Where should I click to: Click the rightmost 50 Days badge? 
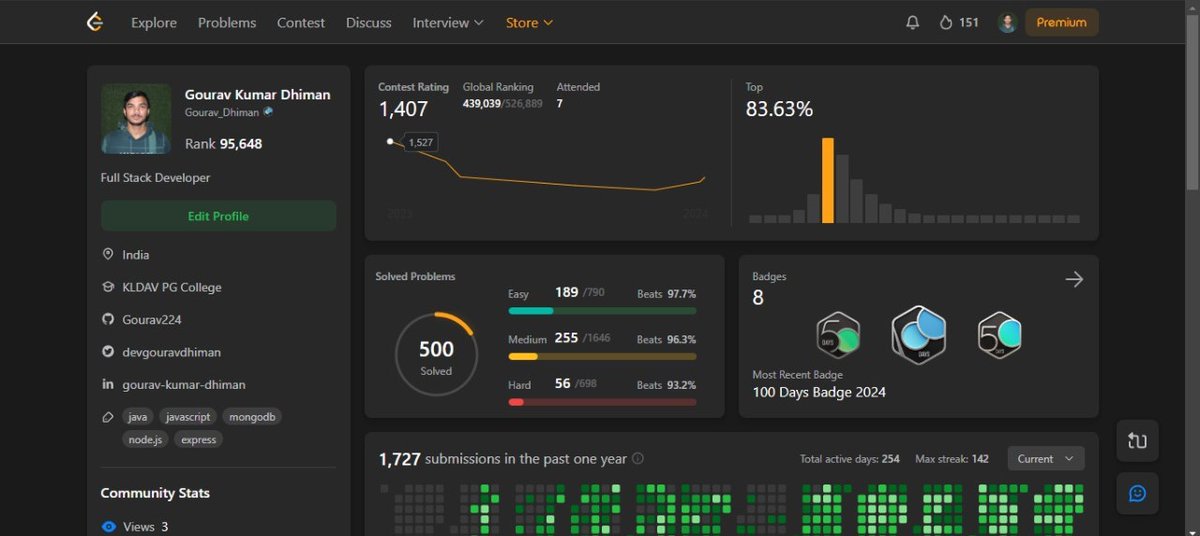pyautogui.click(x=999, y=335)
